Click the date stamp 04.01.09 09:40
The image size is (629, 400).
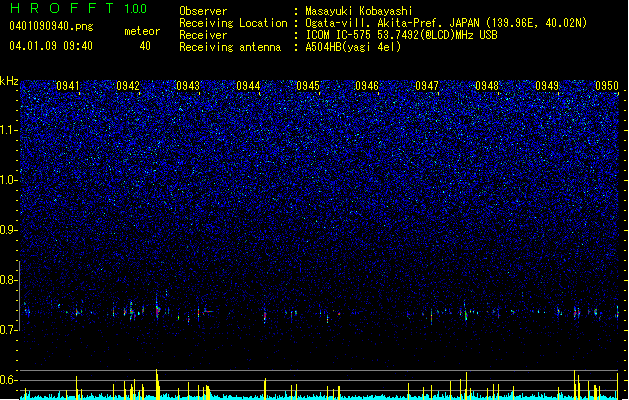point(51,46)
